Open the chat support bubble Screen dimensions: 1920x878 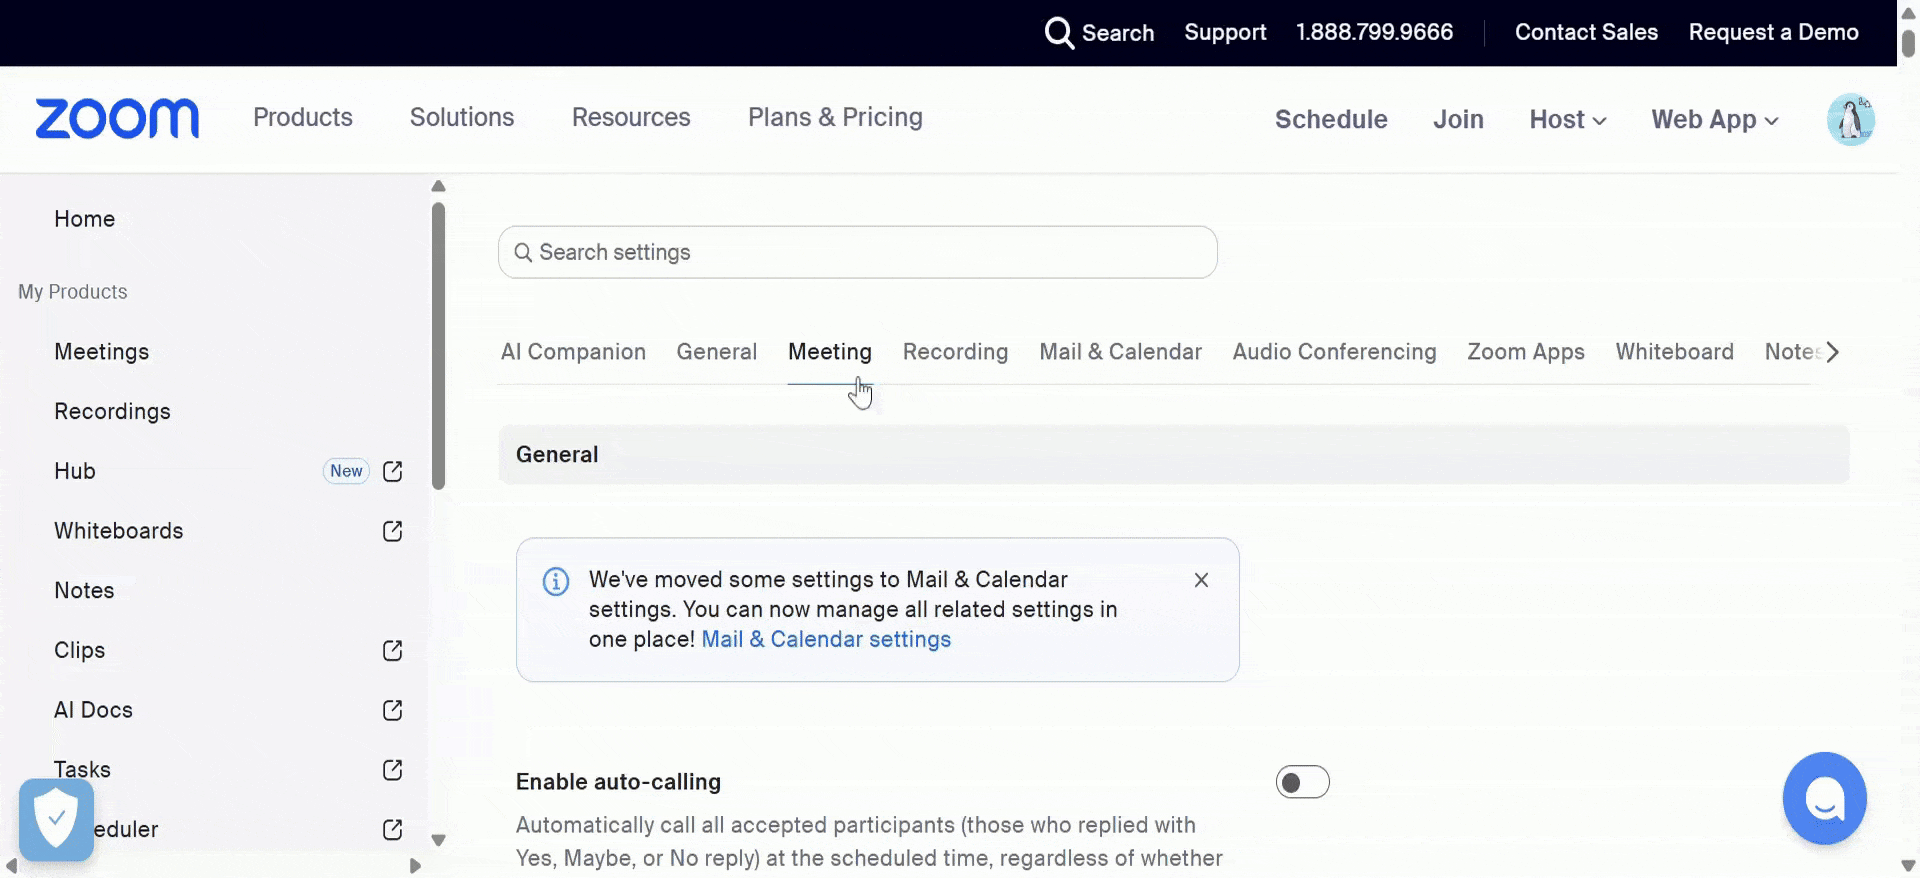tap(1824, 799)
